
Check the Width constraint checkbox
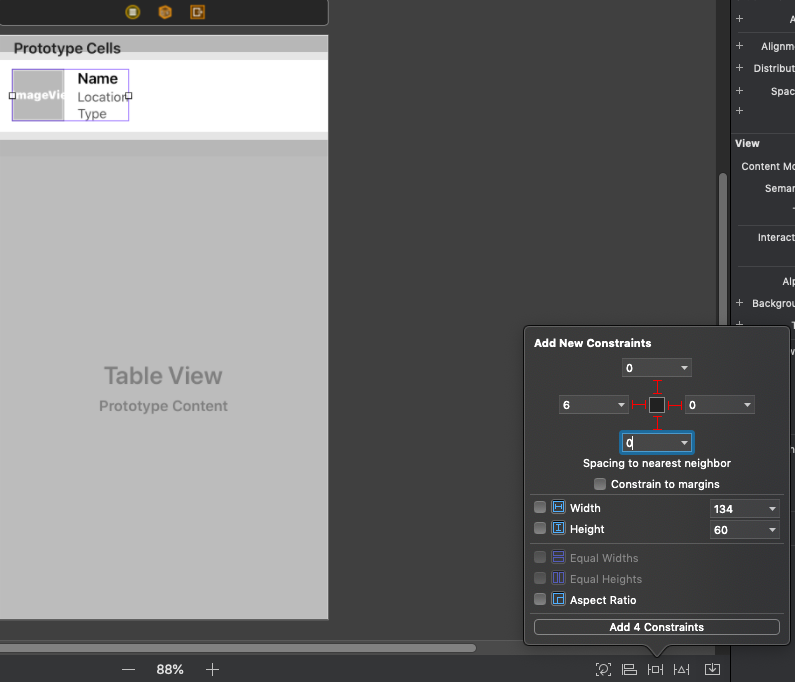pos(540,508)
